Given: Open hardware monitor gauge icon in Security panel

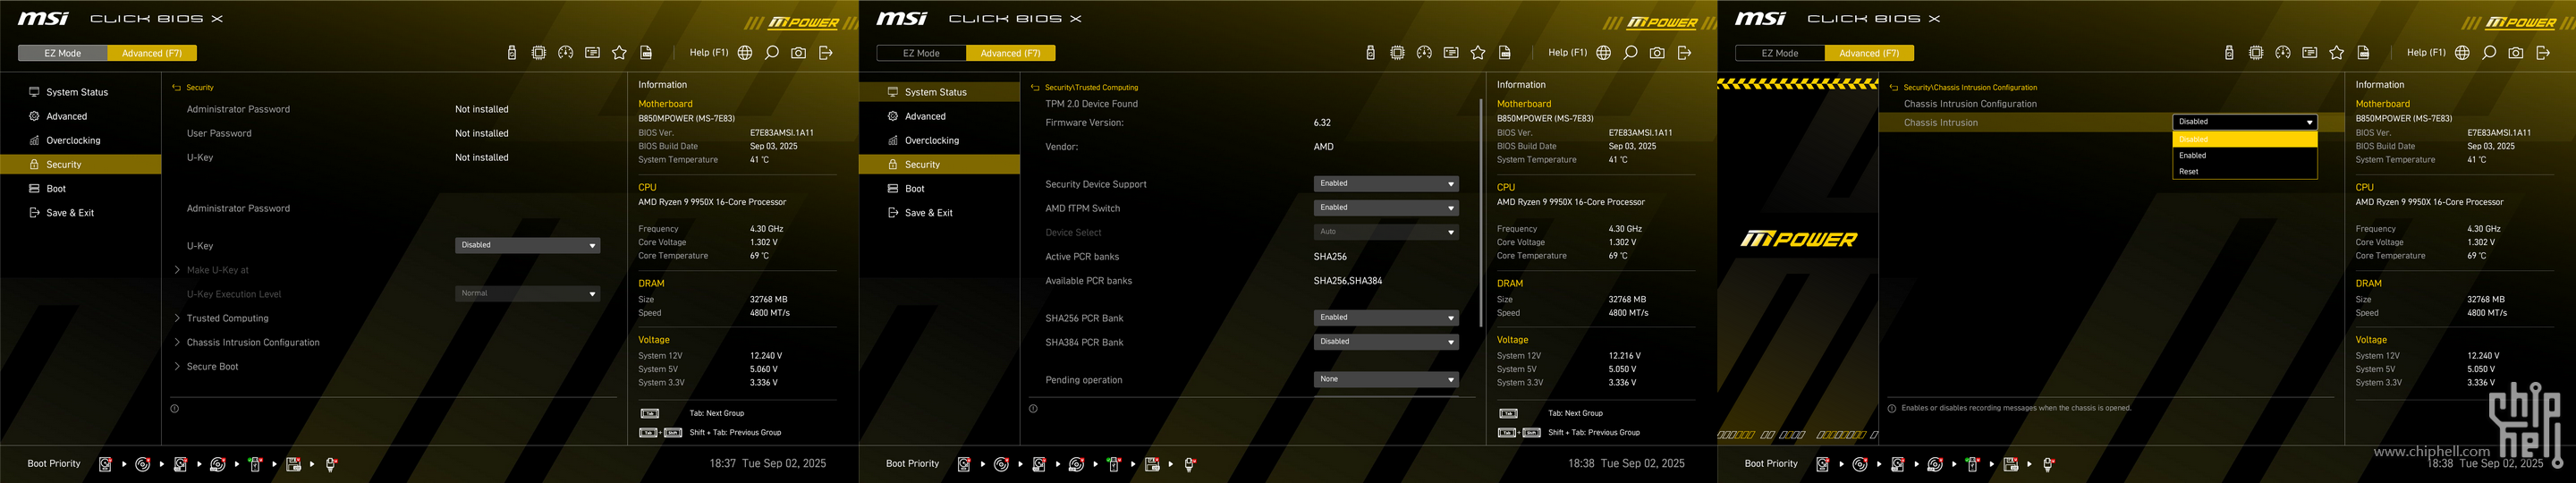Looking at the screenshot, I should click(x=566, y=53).
